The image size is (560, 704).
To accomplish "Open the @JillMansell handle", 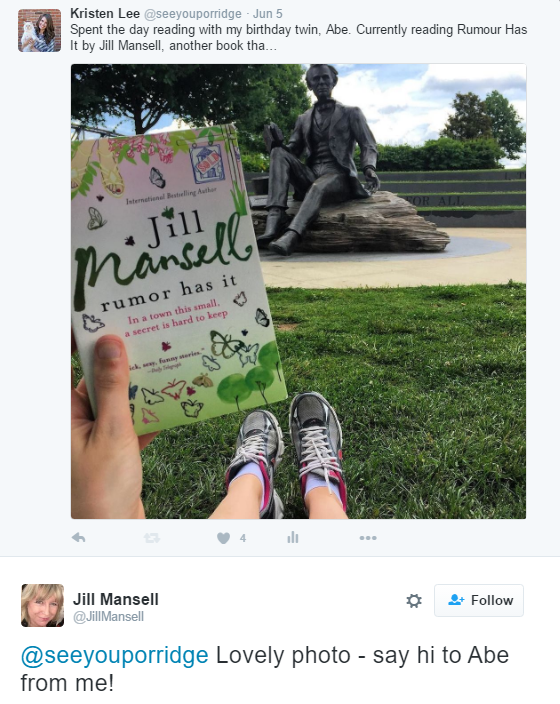I will click(108, 617).
